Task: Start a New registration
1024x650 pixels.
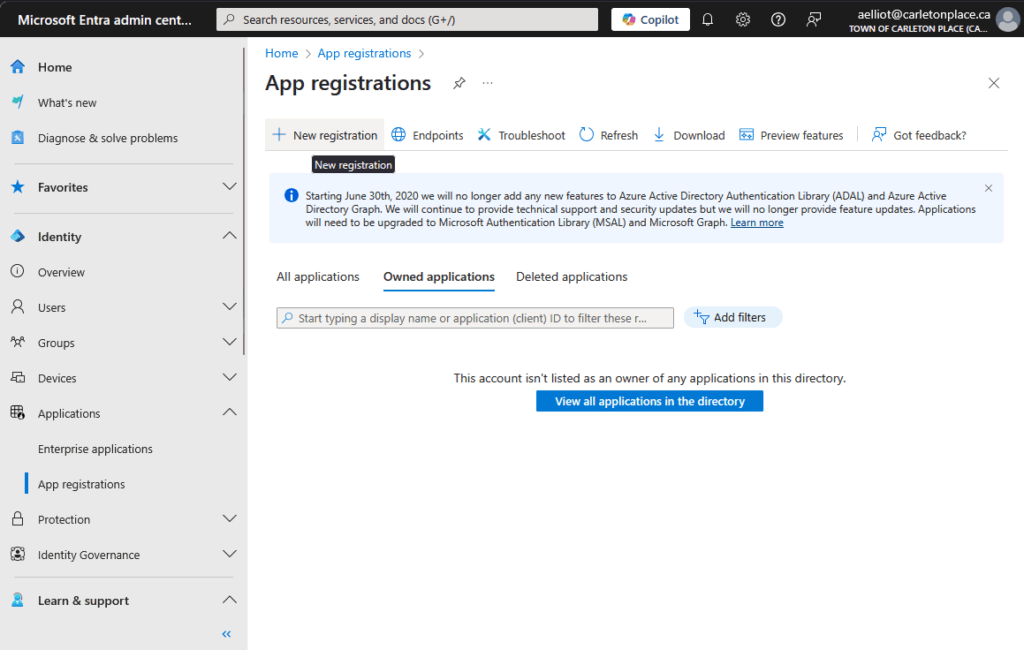Action: [x=324, y=134]
